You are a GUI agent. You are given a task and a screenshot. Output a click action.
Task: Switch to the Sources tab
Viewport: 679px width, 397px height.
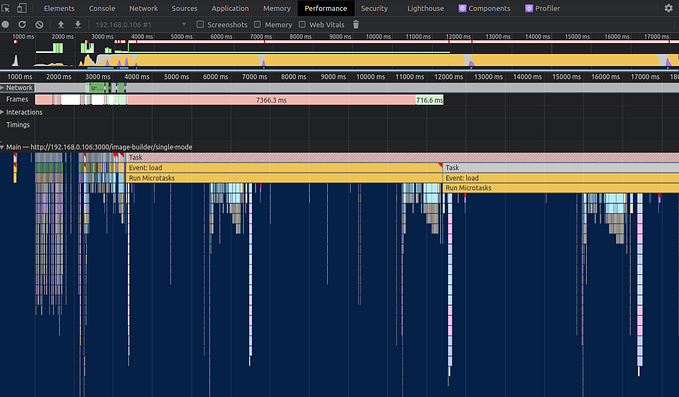tap(184, 8)
